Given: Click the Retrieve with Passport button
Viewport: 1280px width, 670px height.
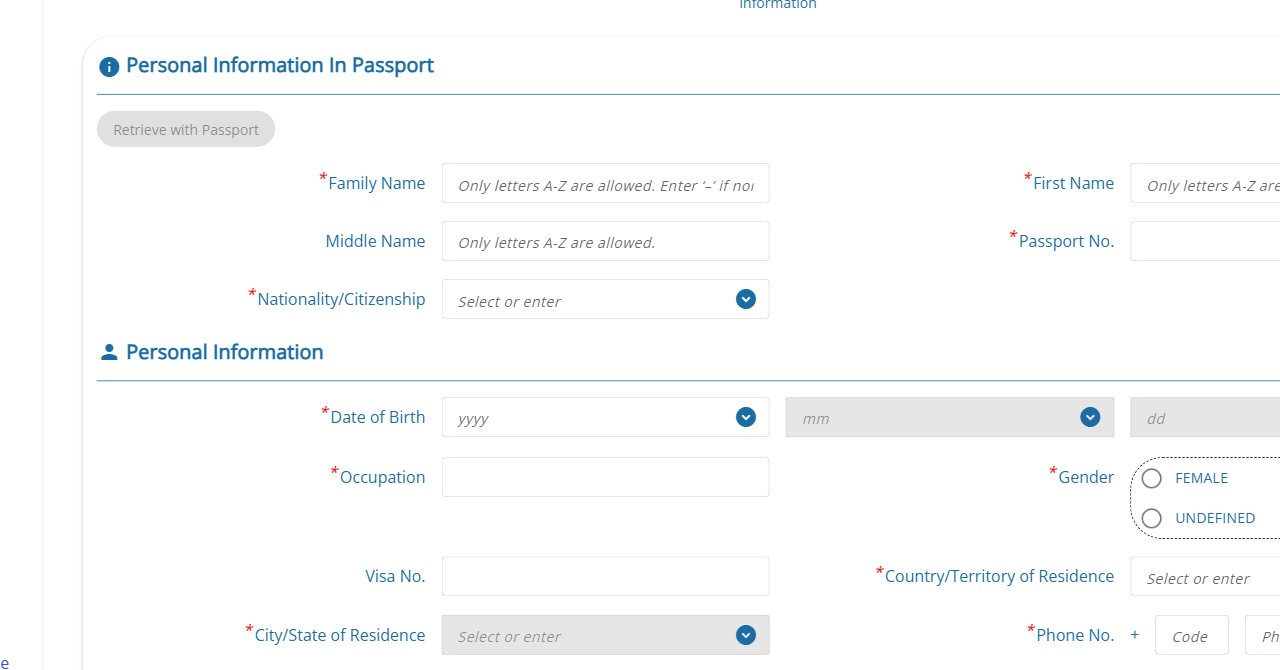Looking at the screenshot, I should tap(185, 129).
